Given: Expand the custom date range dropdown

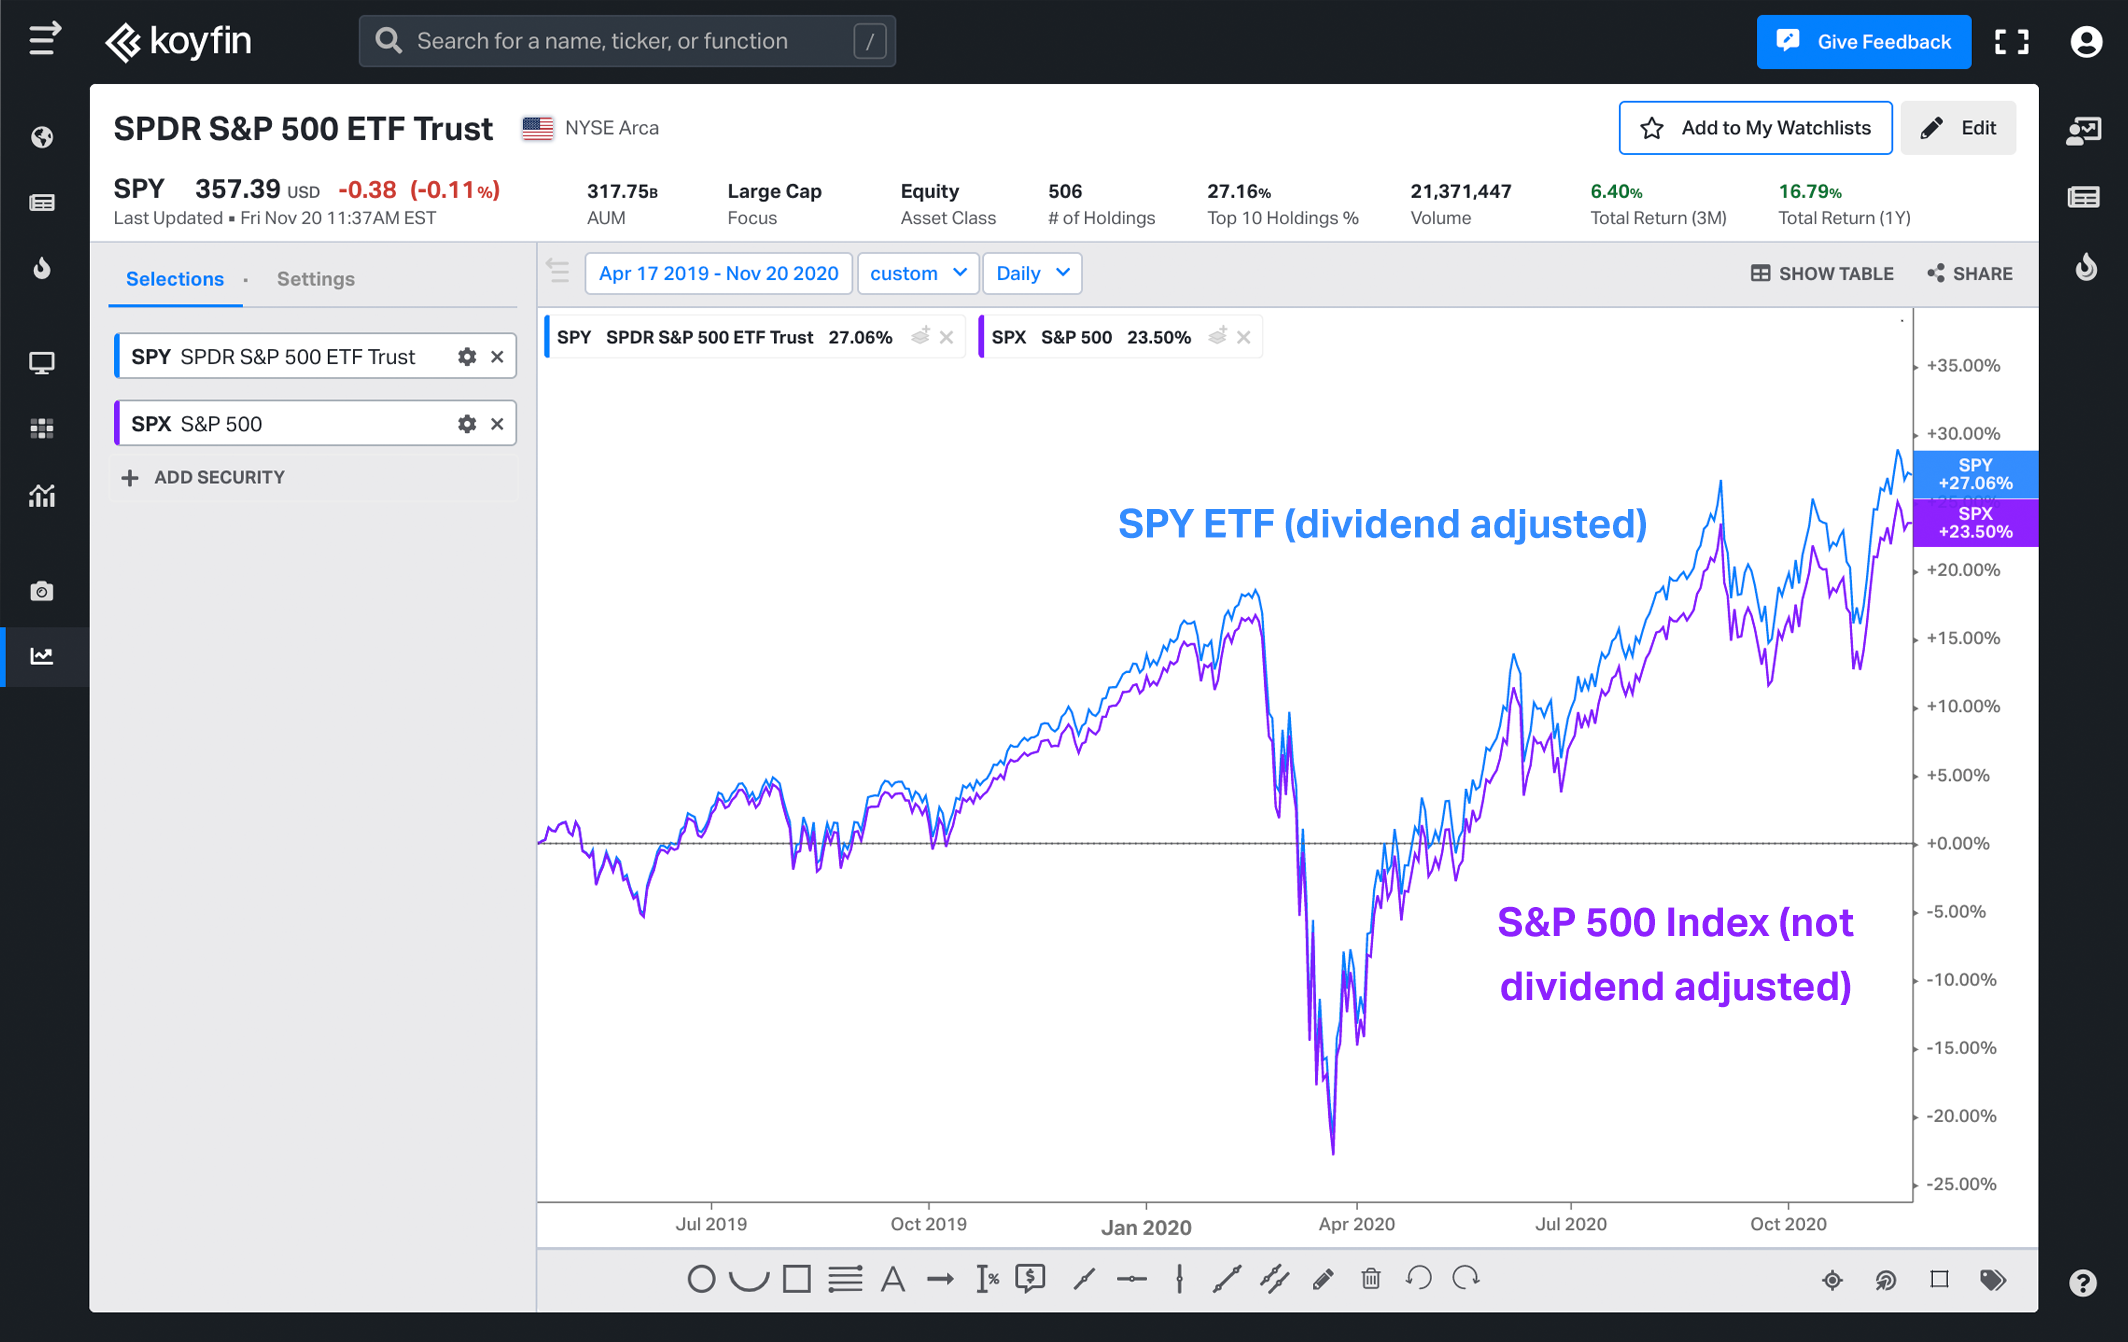Looking at the screenshot, I should [912, 274].
